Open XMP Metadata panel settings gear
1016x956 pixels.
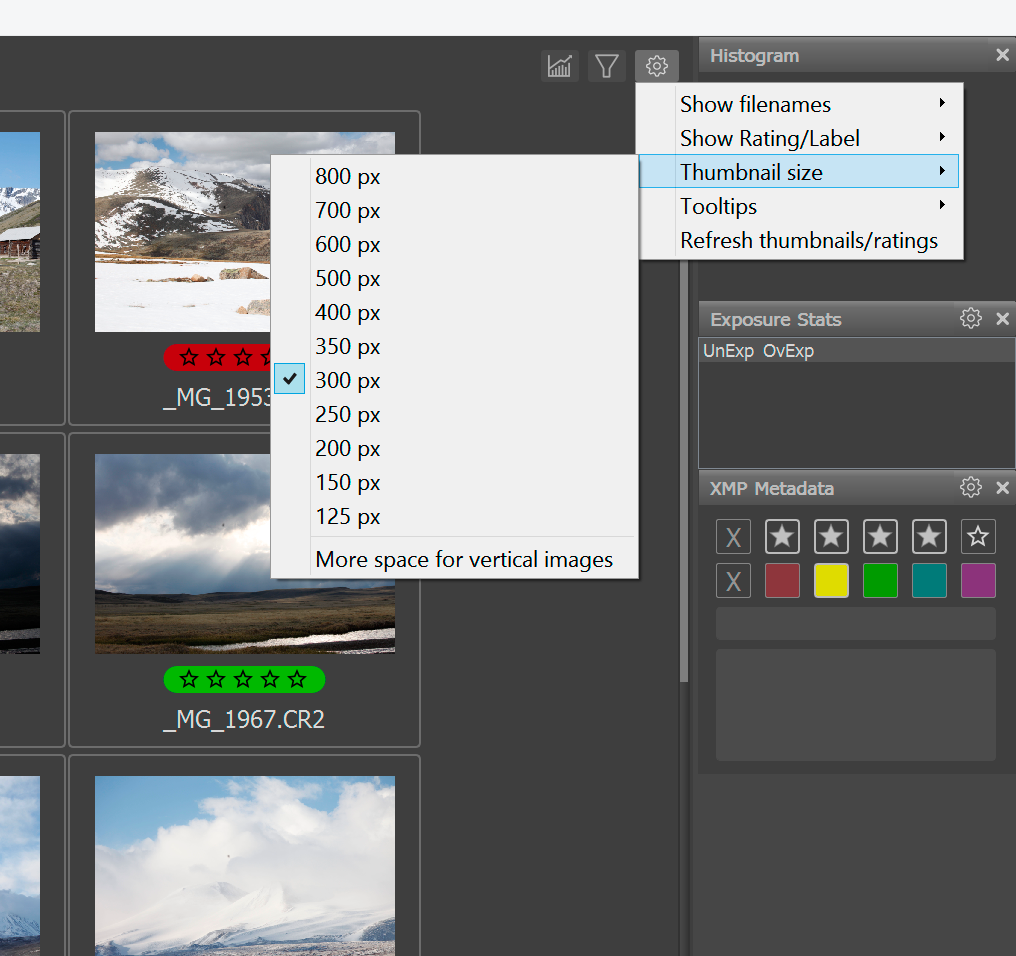pos(970,488)
